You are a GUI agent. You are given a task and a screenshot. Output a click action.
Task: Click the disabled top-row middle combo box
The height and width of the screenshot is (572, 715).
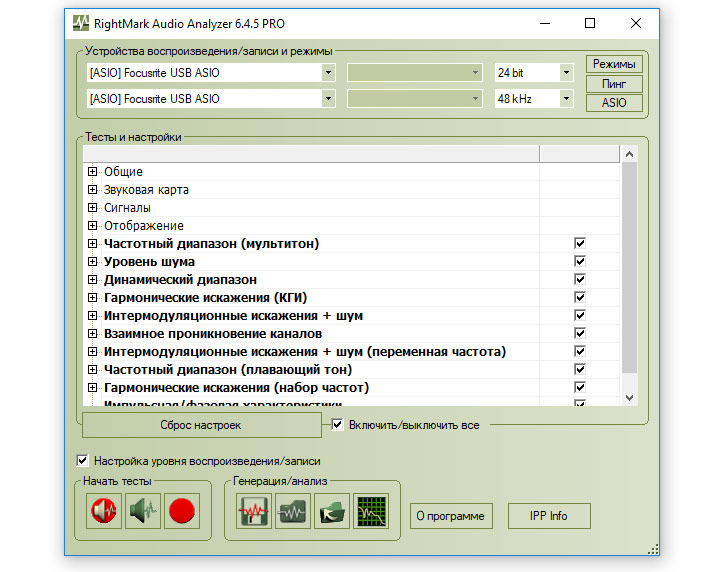(414, 73)
